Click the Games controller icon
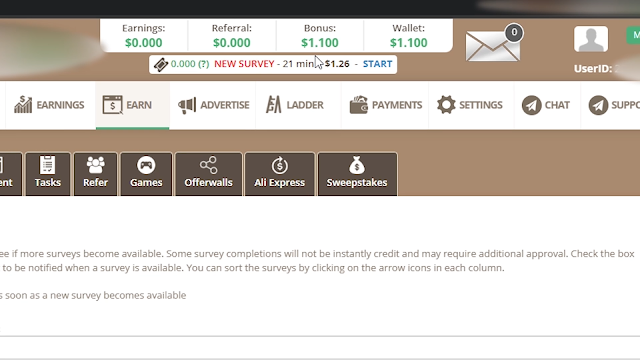Image resolution: width=640 pixels, height=360 pixels. 146,165
